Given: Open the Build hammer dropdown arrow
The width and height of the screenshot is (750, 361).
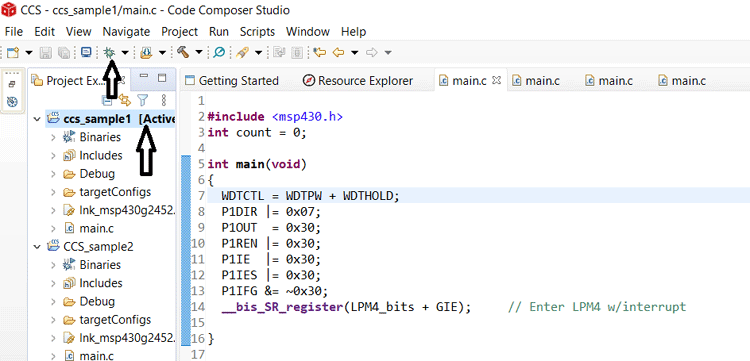Looking at the screenshot, I should [199, 53].
